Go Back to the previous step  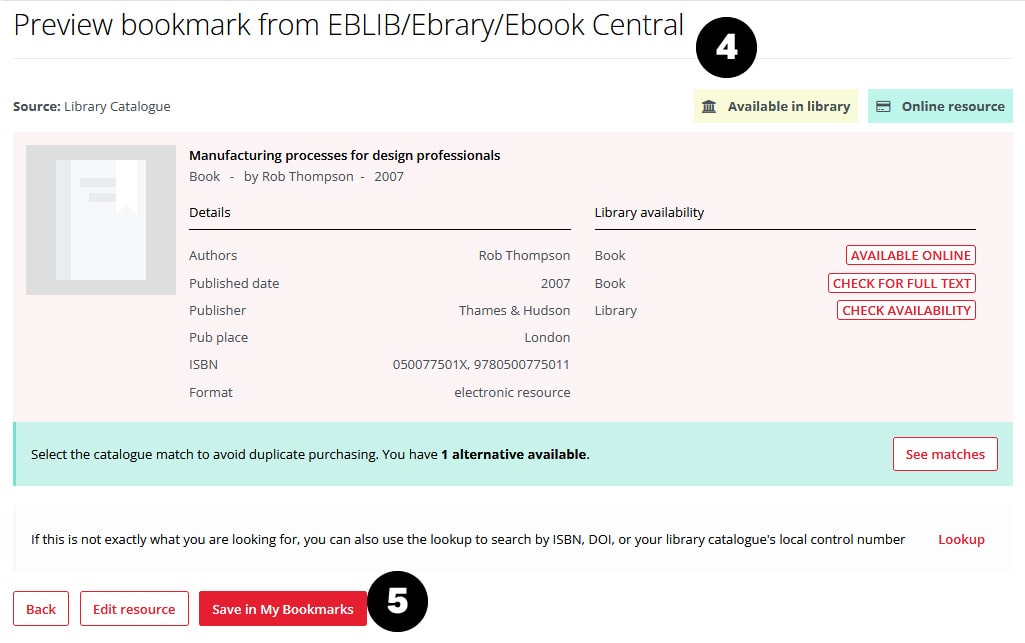tap(41, 609)
